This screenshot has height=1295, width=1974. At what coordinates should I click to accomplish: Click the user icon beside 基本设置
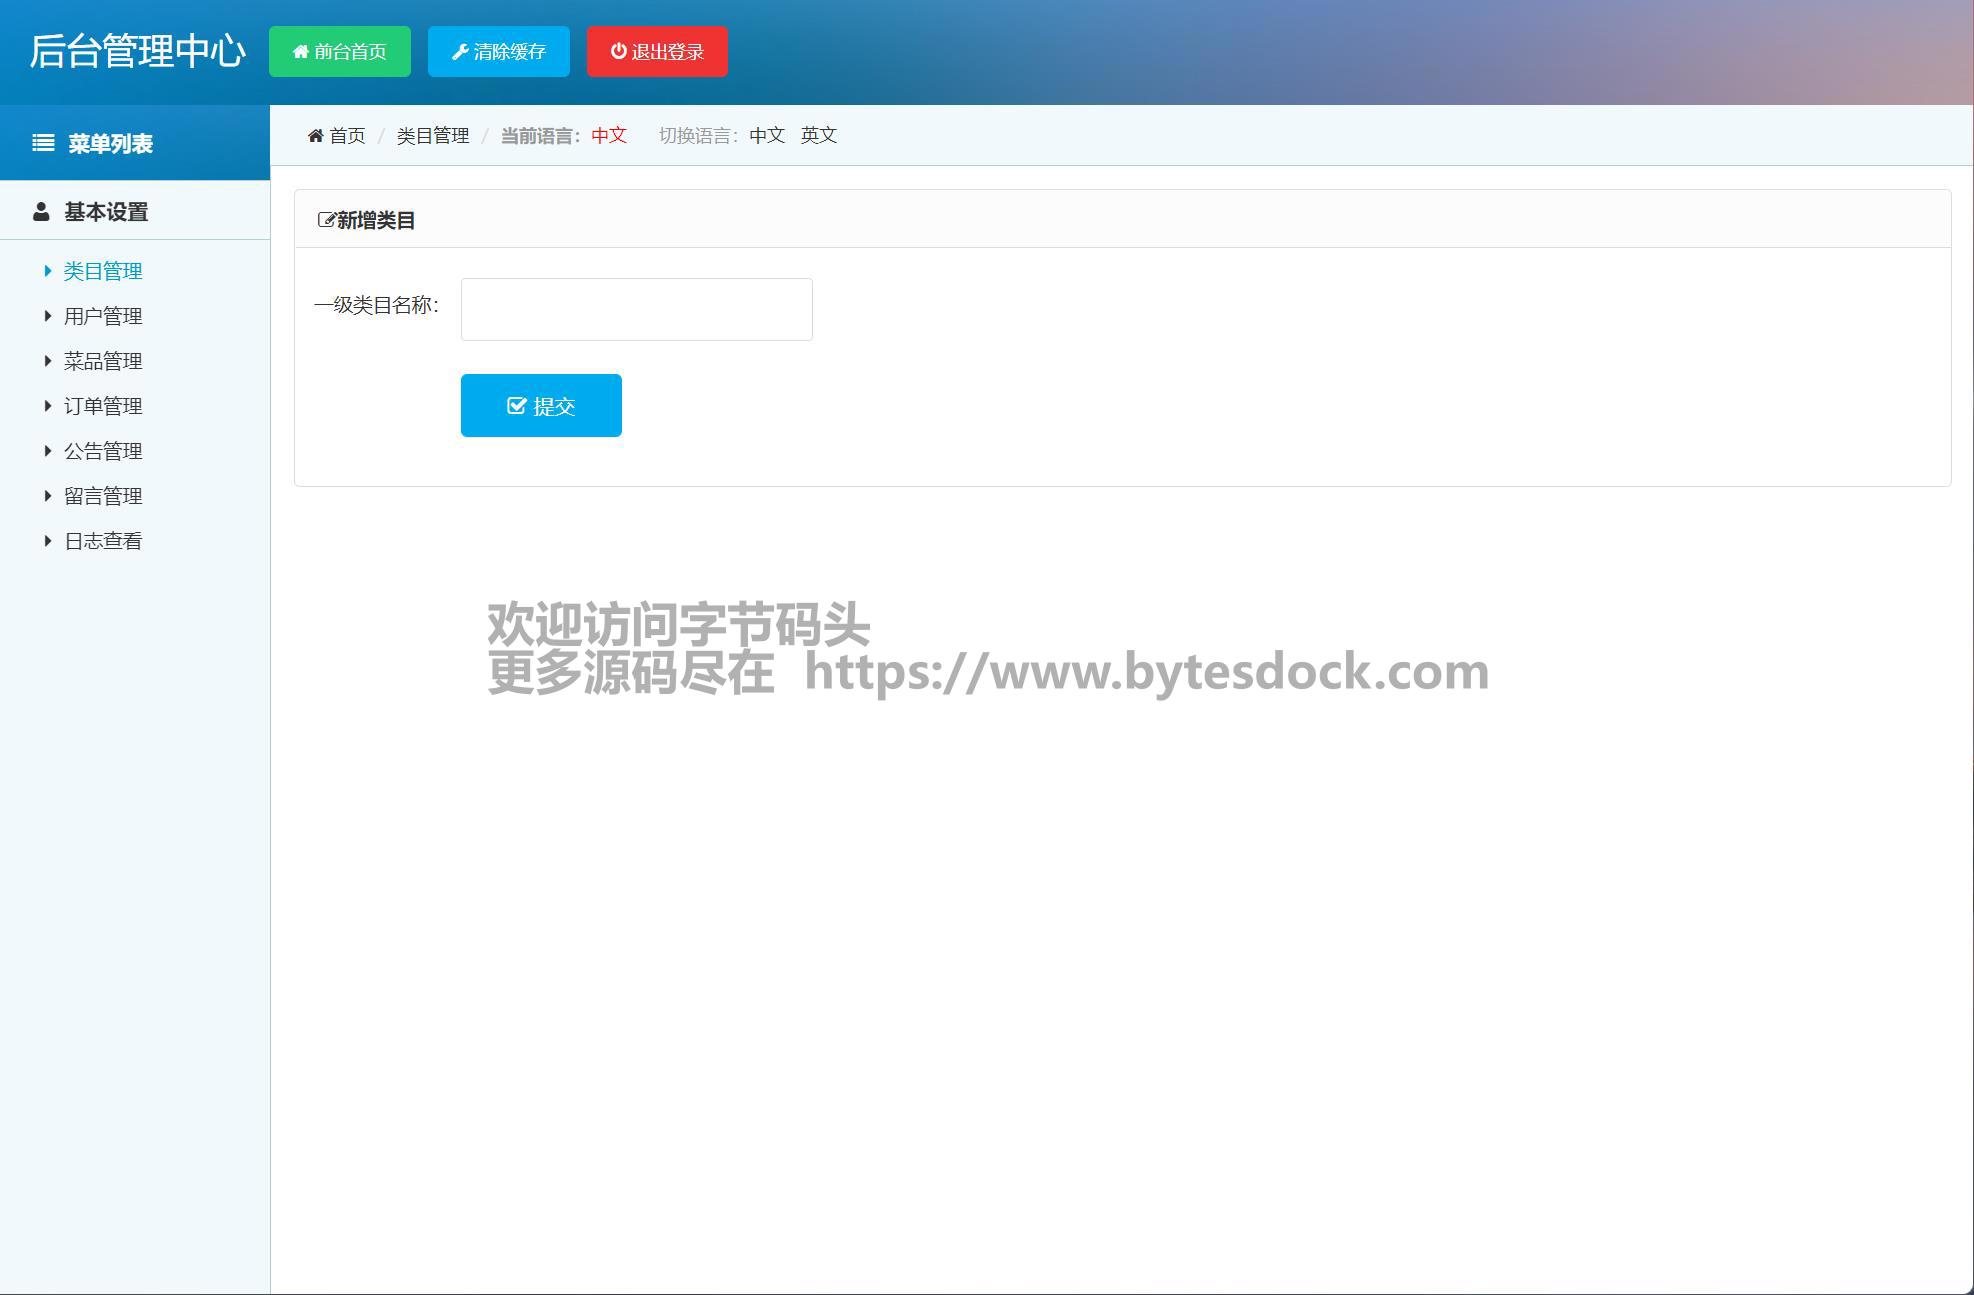pos(41,212)
